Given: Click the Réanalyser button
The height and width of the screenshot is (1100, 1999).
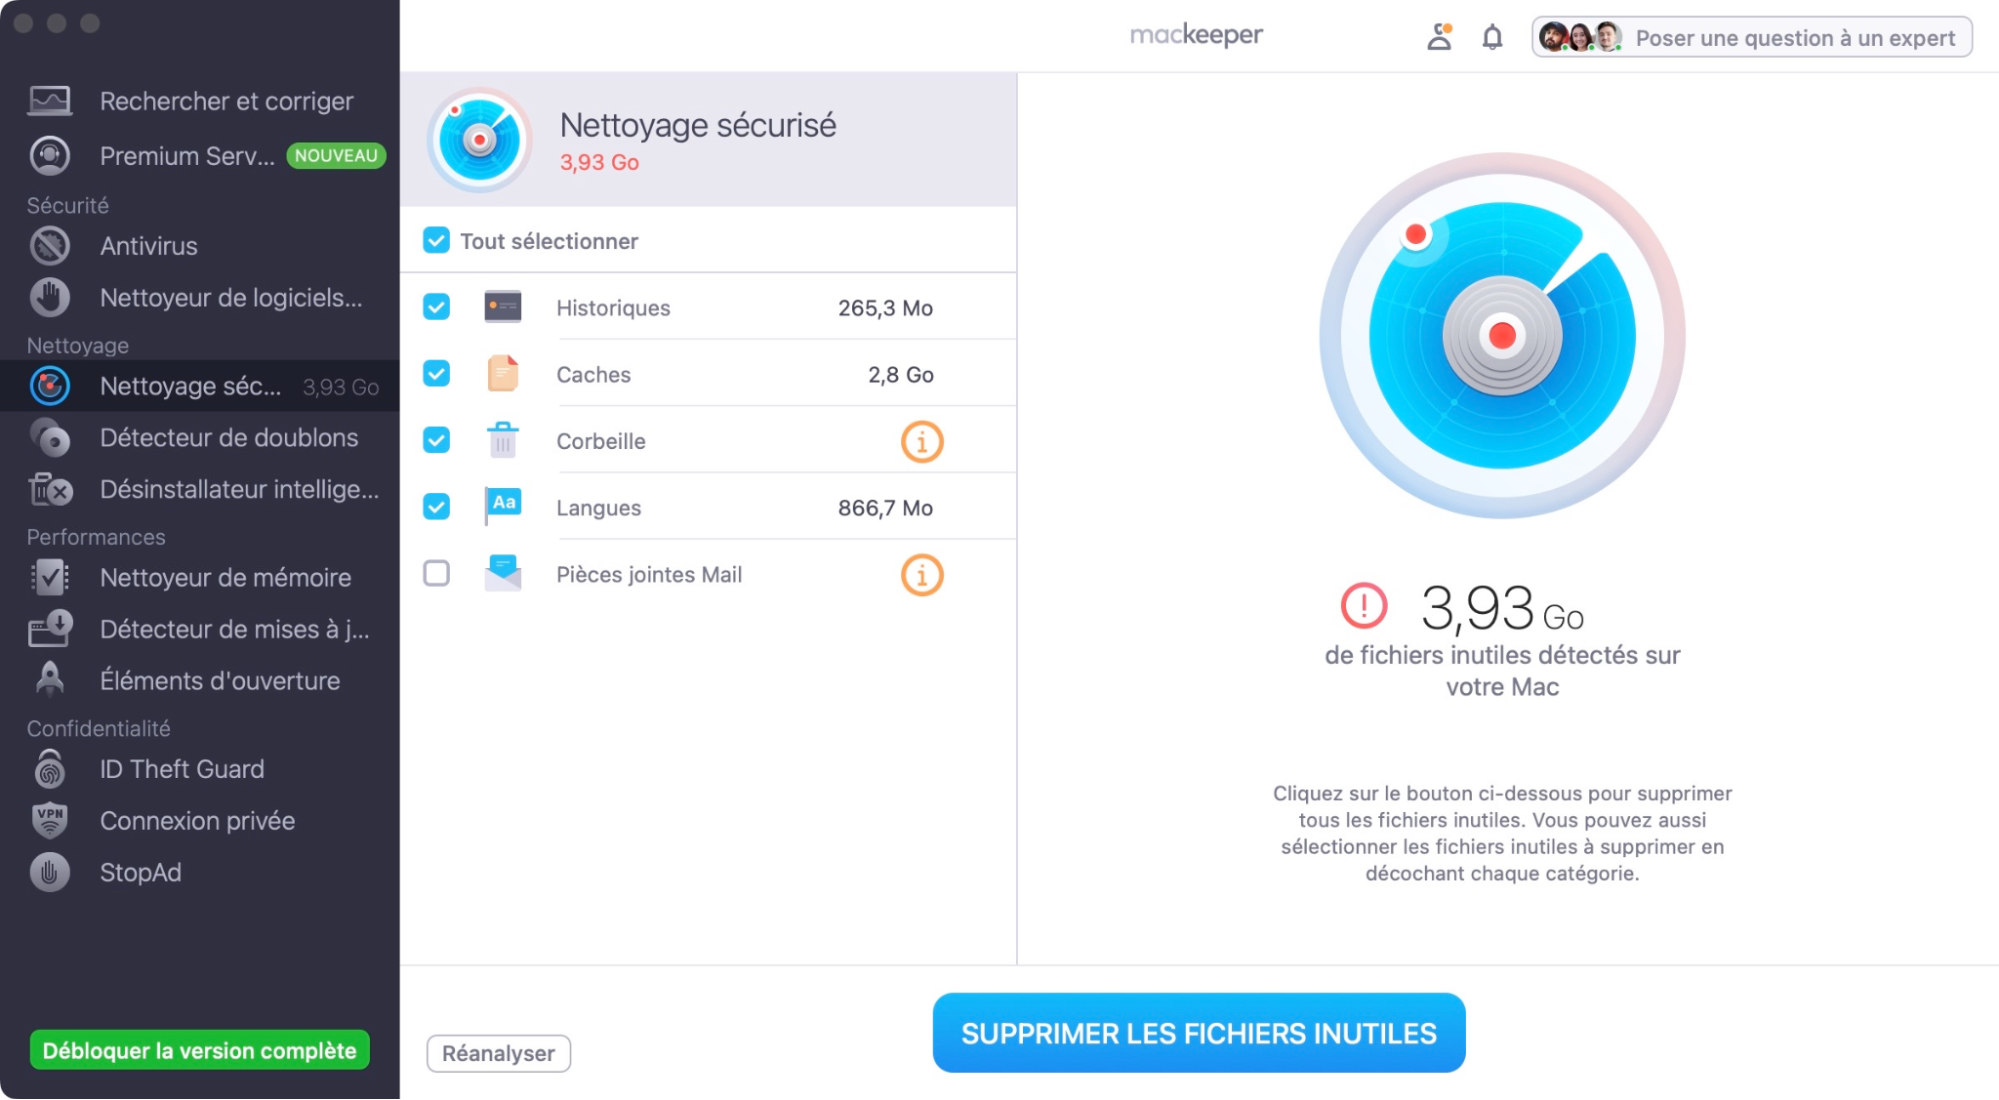Looking at the screenshot, I should [x=500, y=1051].
